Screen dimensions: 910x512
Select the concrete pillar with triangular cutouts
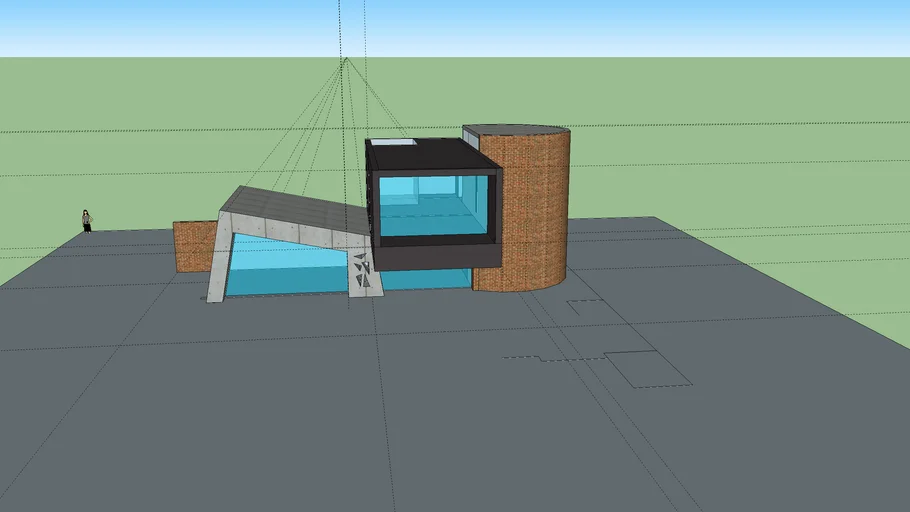click(x=364, y=273)
